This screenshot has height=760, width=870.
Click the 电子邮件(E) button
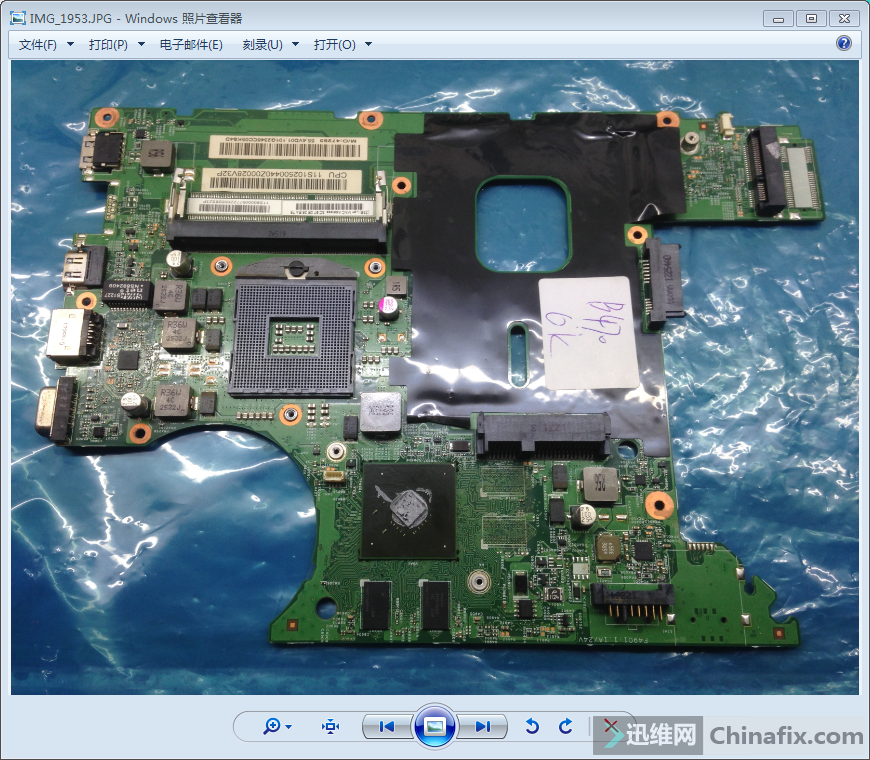(x=191, y=44)
